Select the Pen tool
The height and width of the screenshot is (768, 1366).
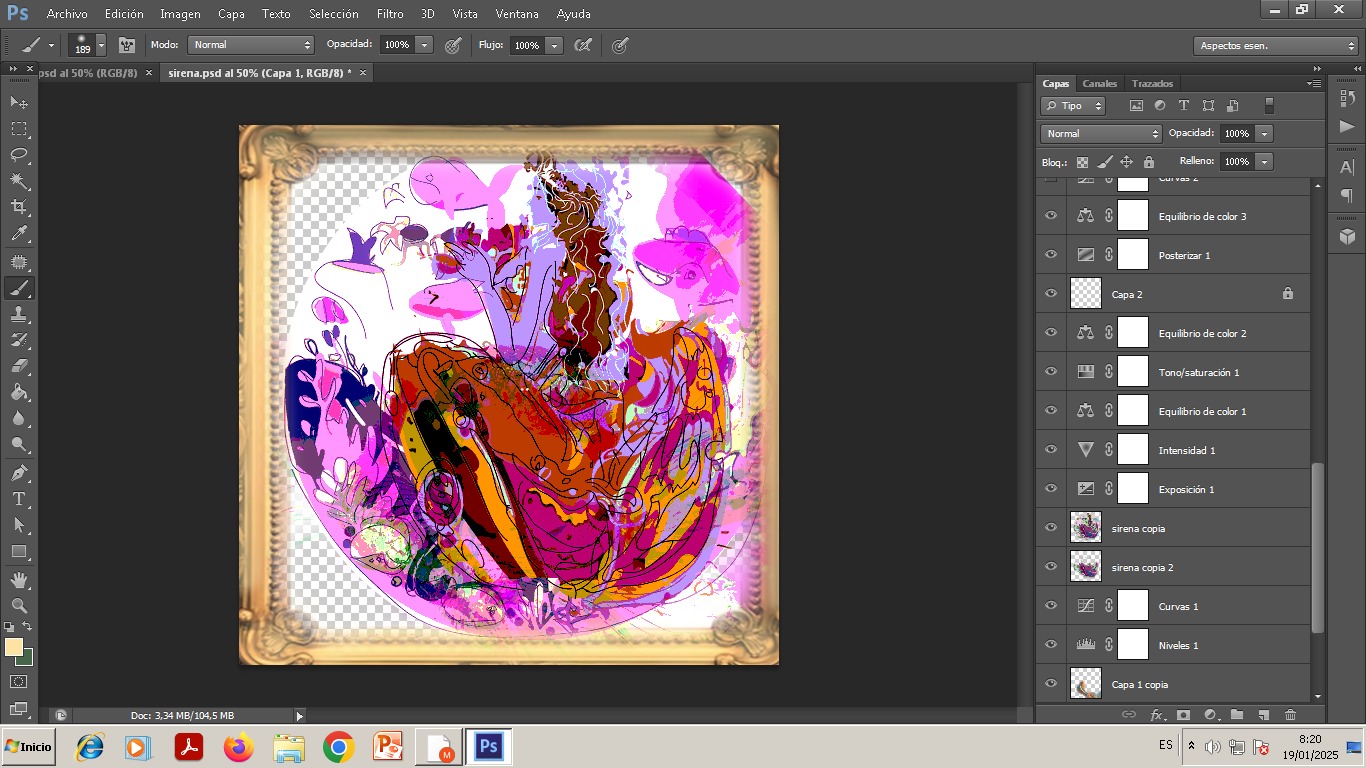19,472
